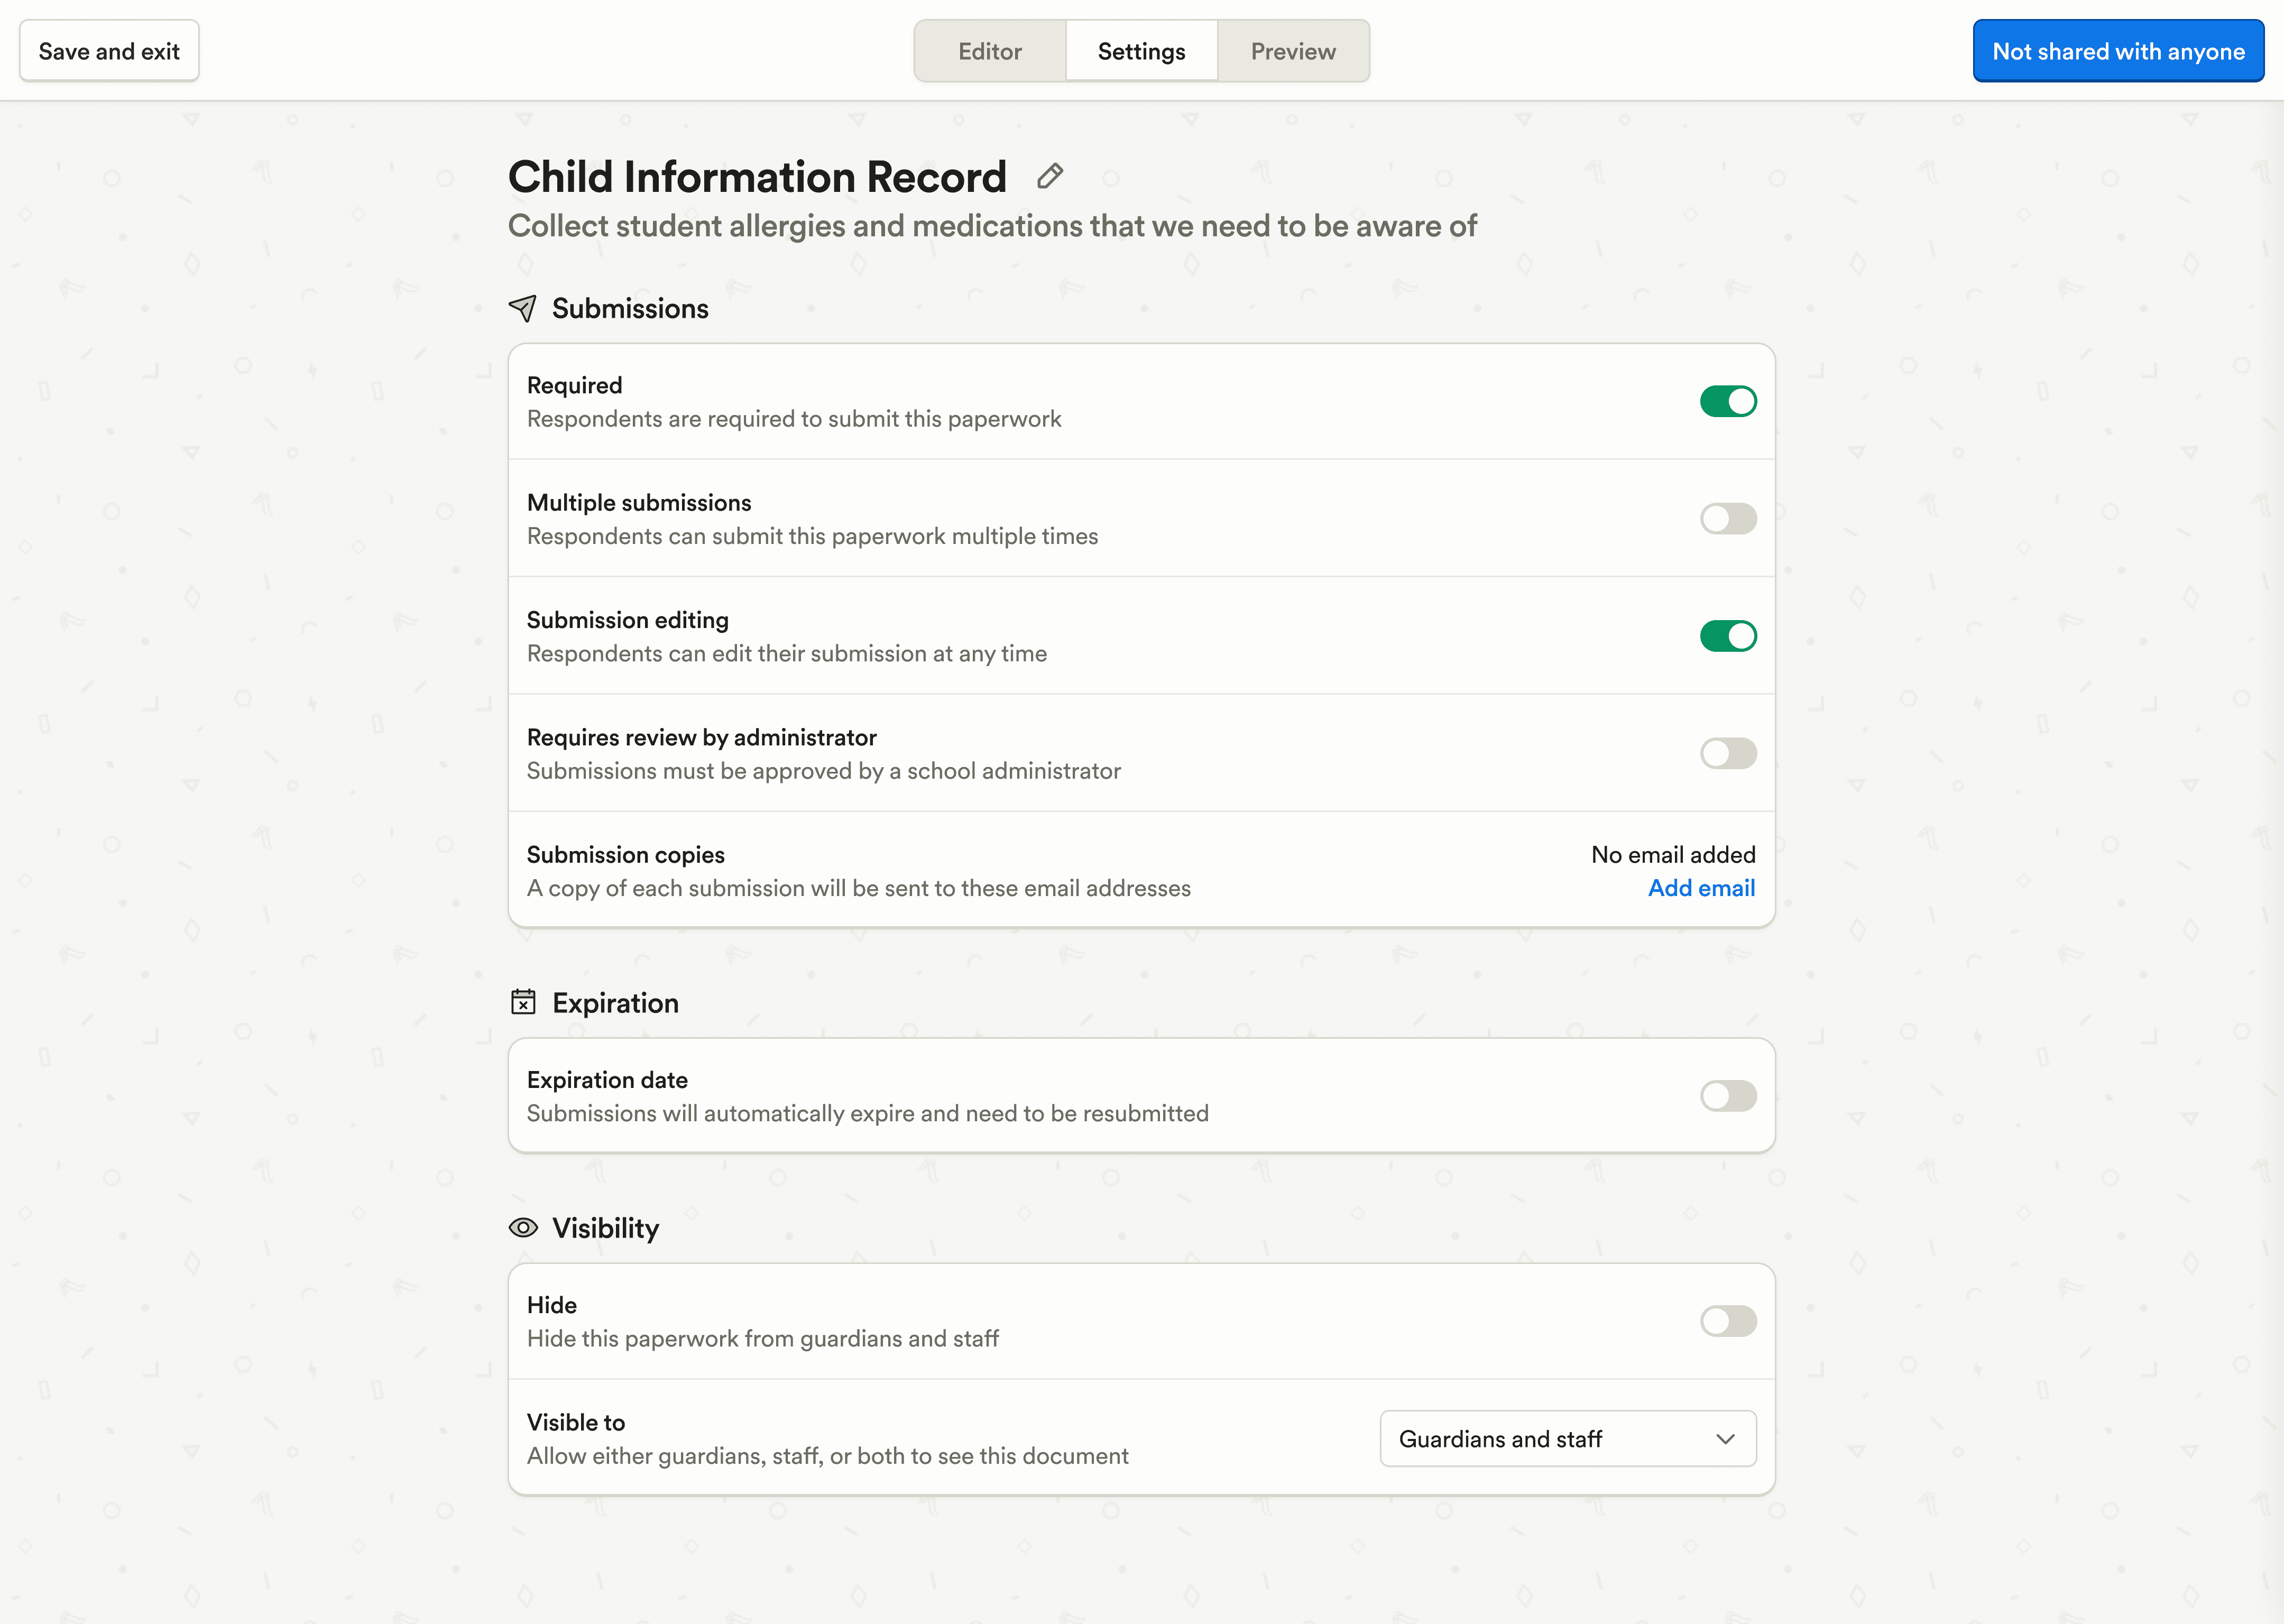The height and width of the screenshot is (1624, 2284).
Task: Expand the Guardians and staff selector chevron
Action: coord(1724,1439)
